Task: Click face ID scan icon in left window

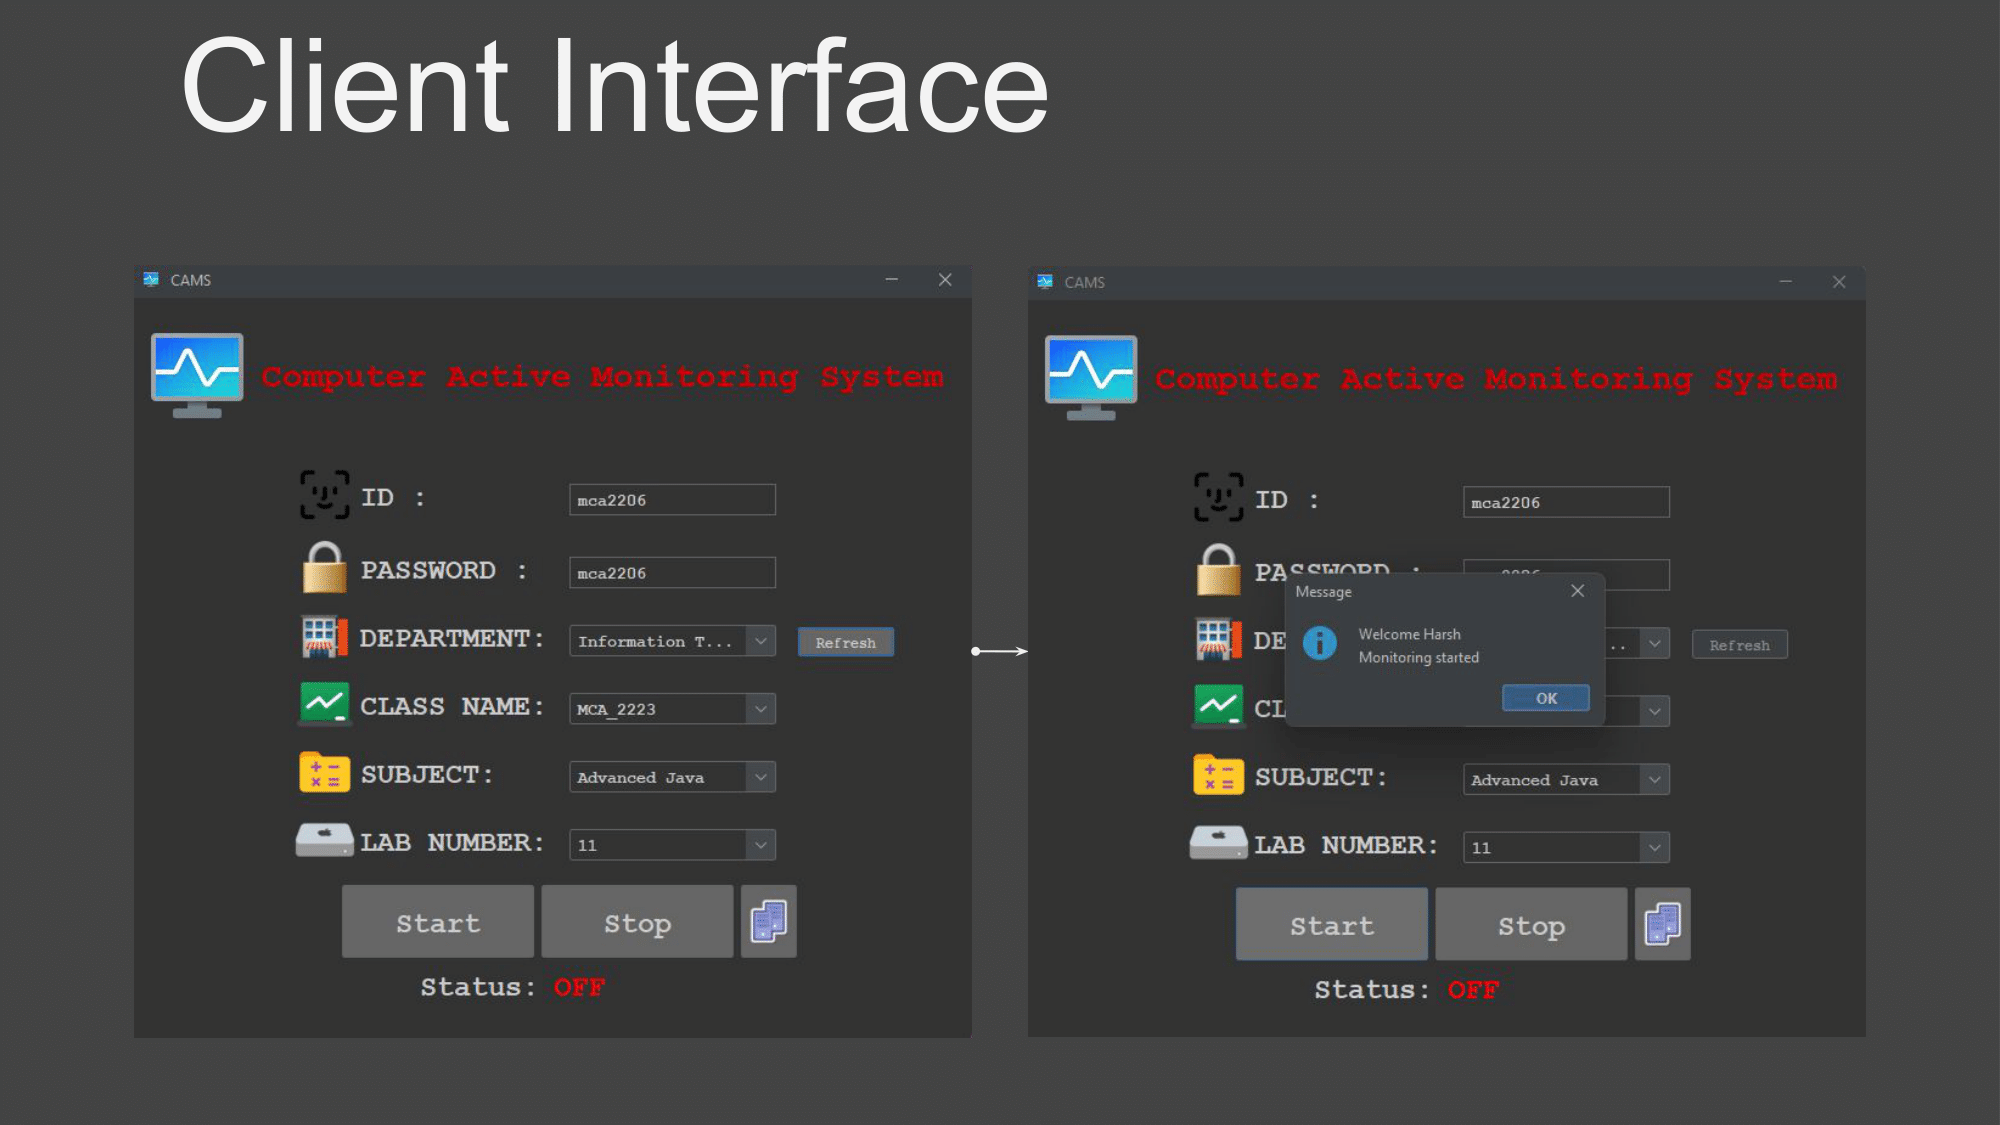Action: click(x=325, y=495)
